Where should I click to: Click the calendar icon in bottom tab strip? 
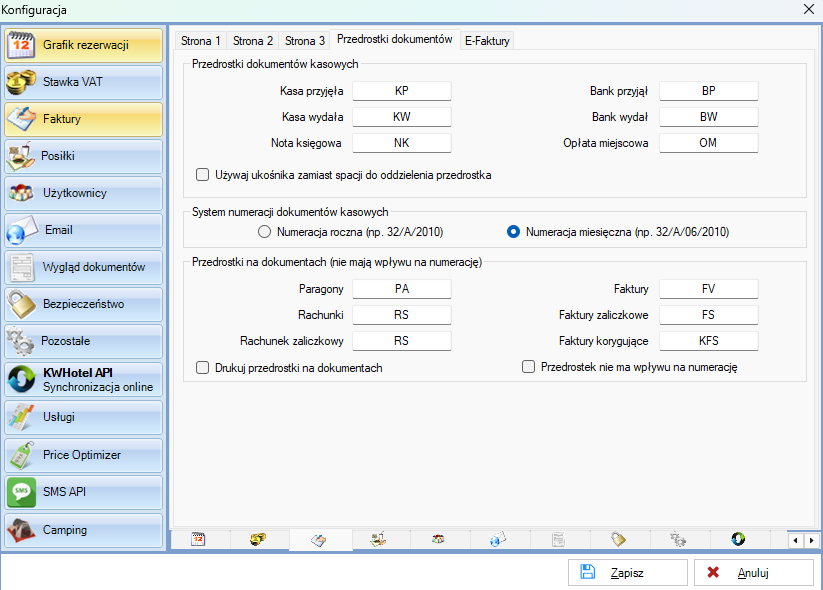pyautogui.click(x=198, y=540)
